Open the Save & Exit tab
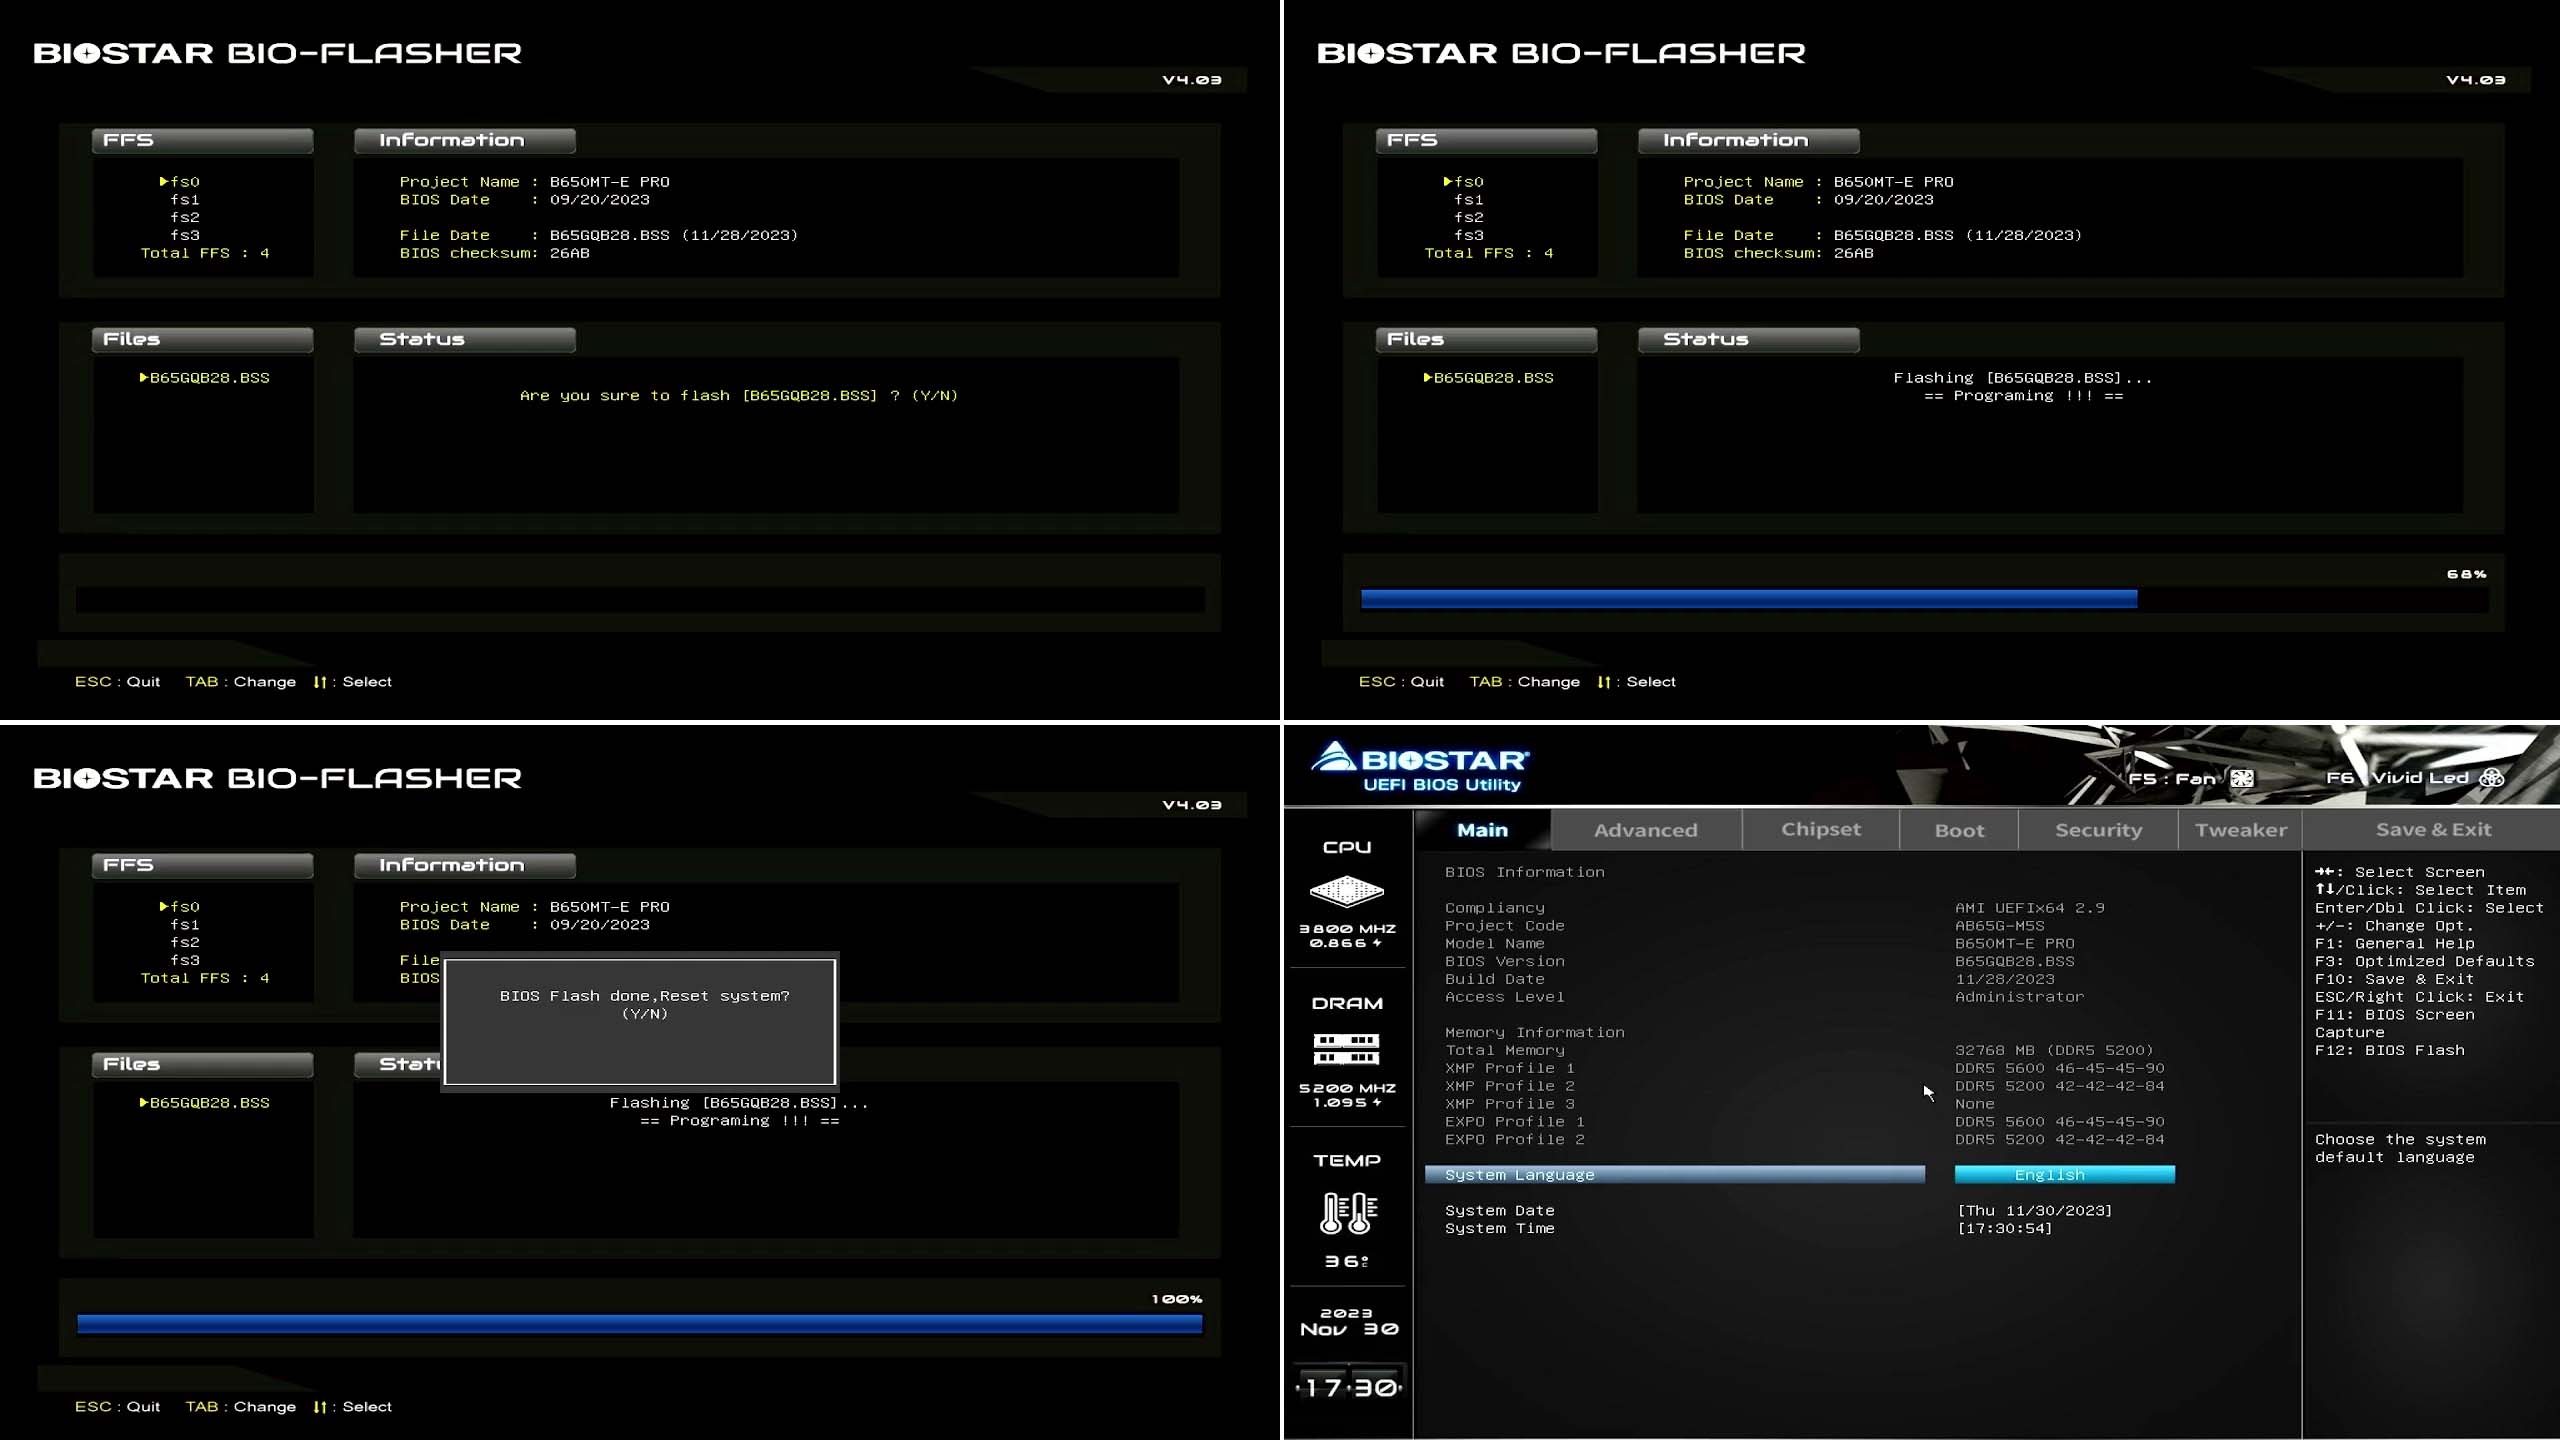The width and height of the screenshot is (2560, 1440). pos(2432,830)
